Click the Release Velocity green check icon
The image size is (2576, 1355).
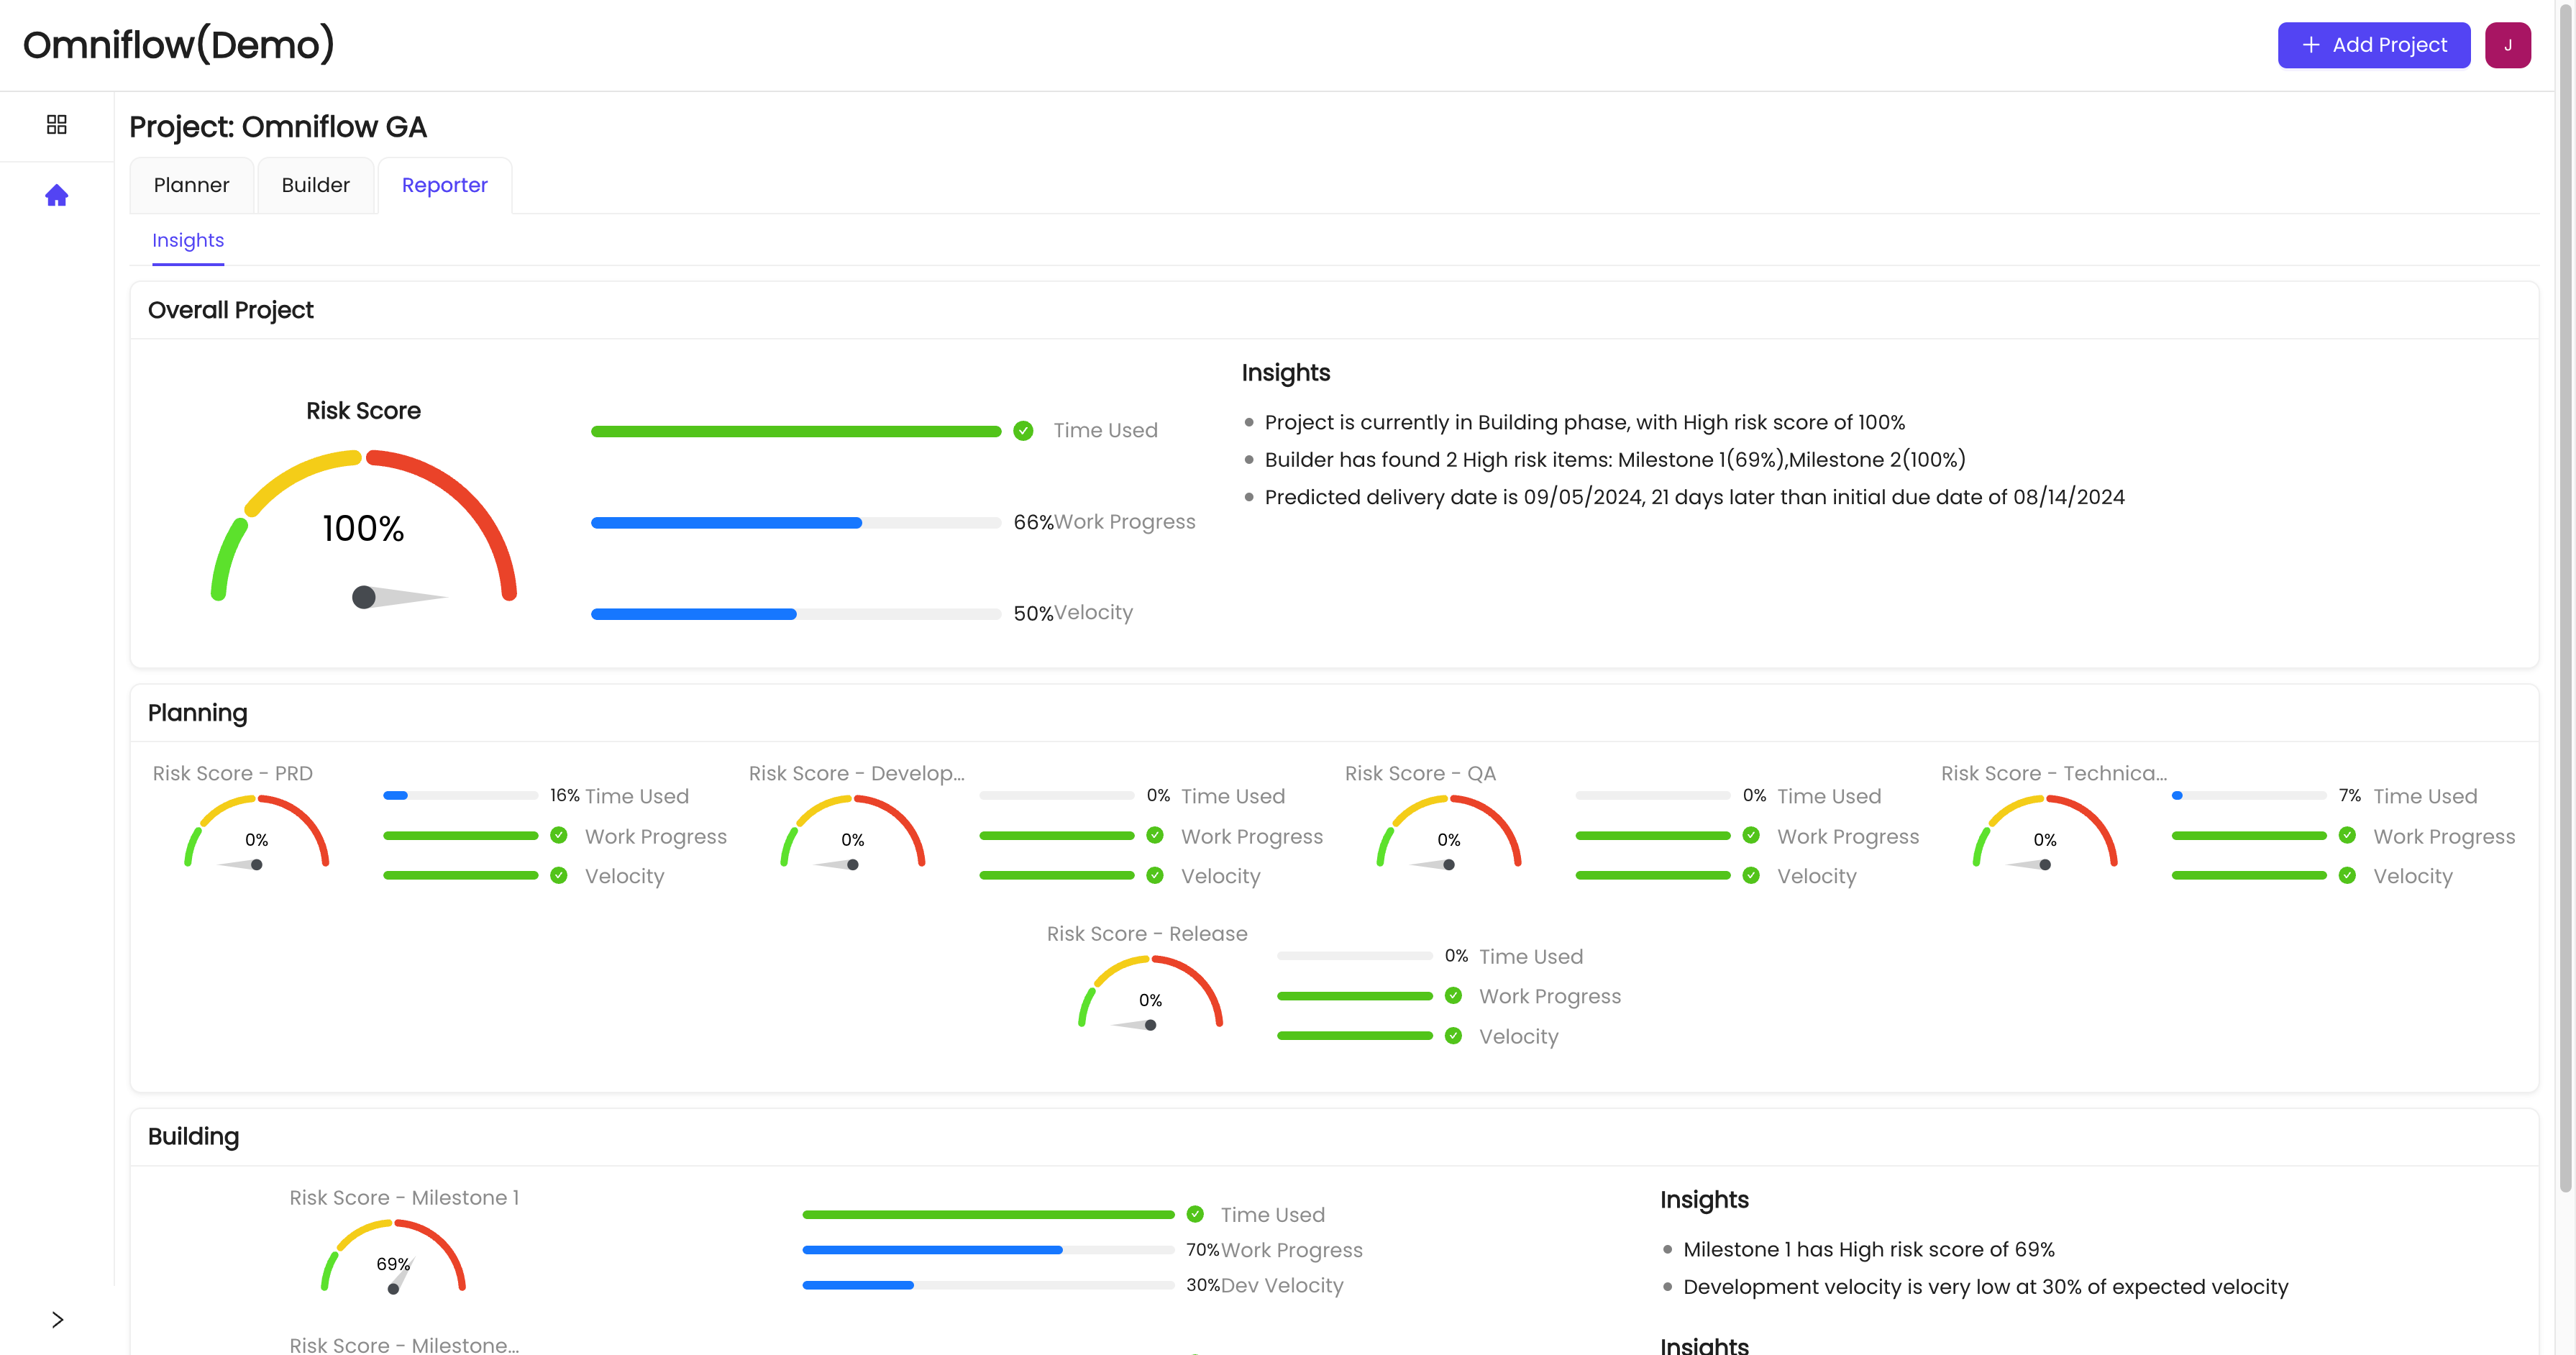click(1453, 1035)
